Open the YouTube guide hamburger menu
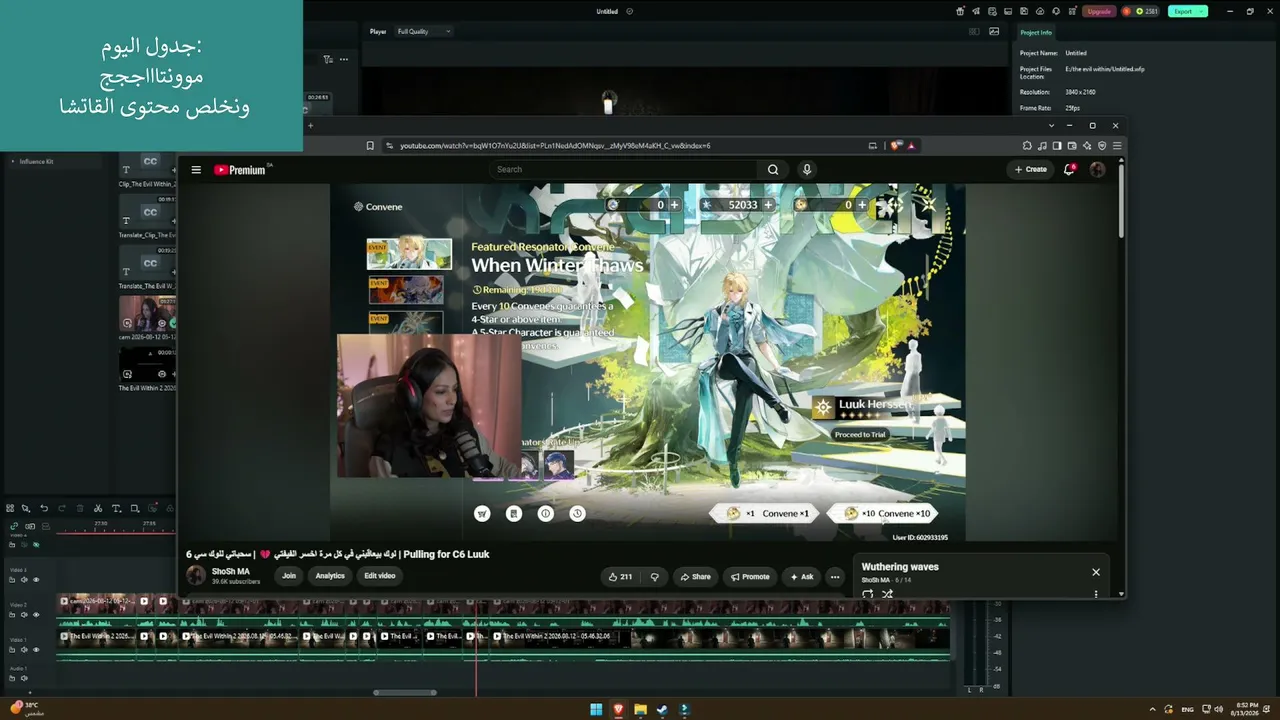1280x720 pixels. [196, 170]
